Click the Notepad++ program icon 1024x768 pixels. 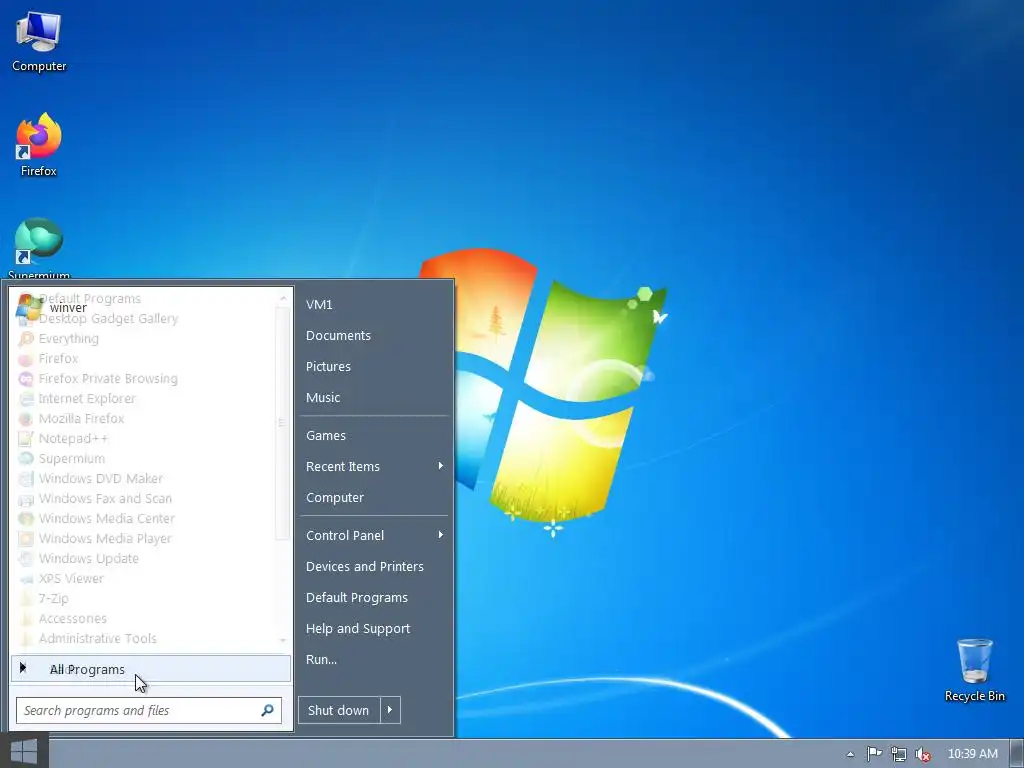pyautogui.click(x=26, y=439)
